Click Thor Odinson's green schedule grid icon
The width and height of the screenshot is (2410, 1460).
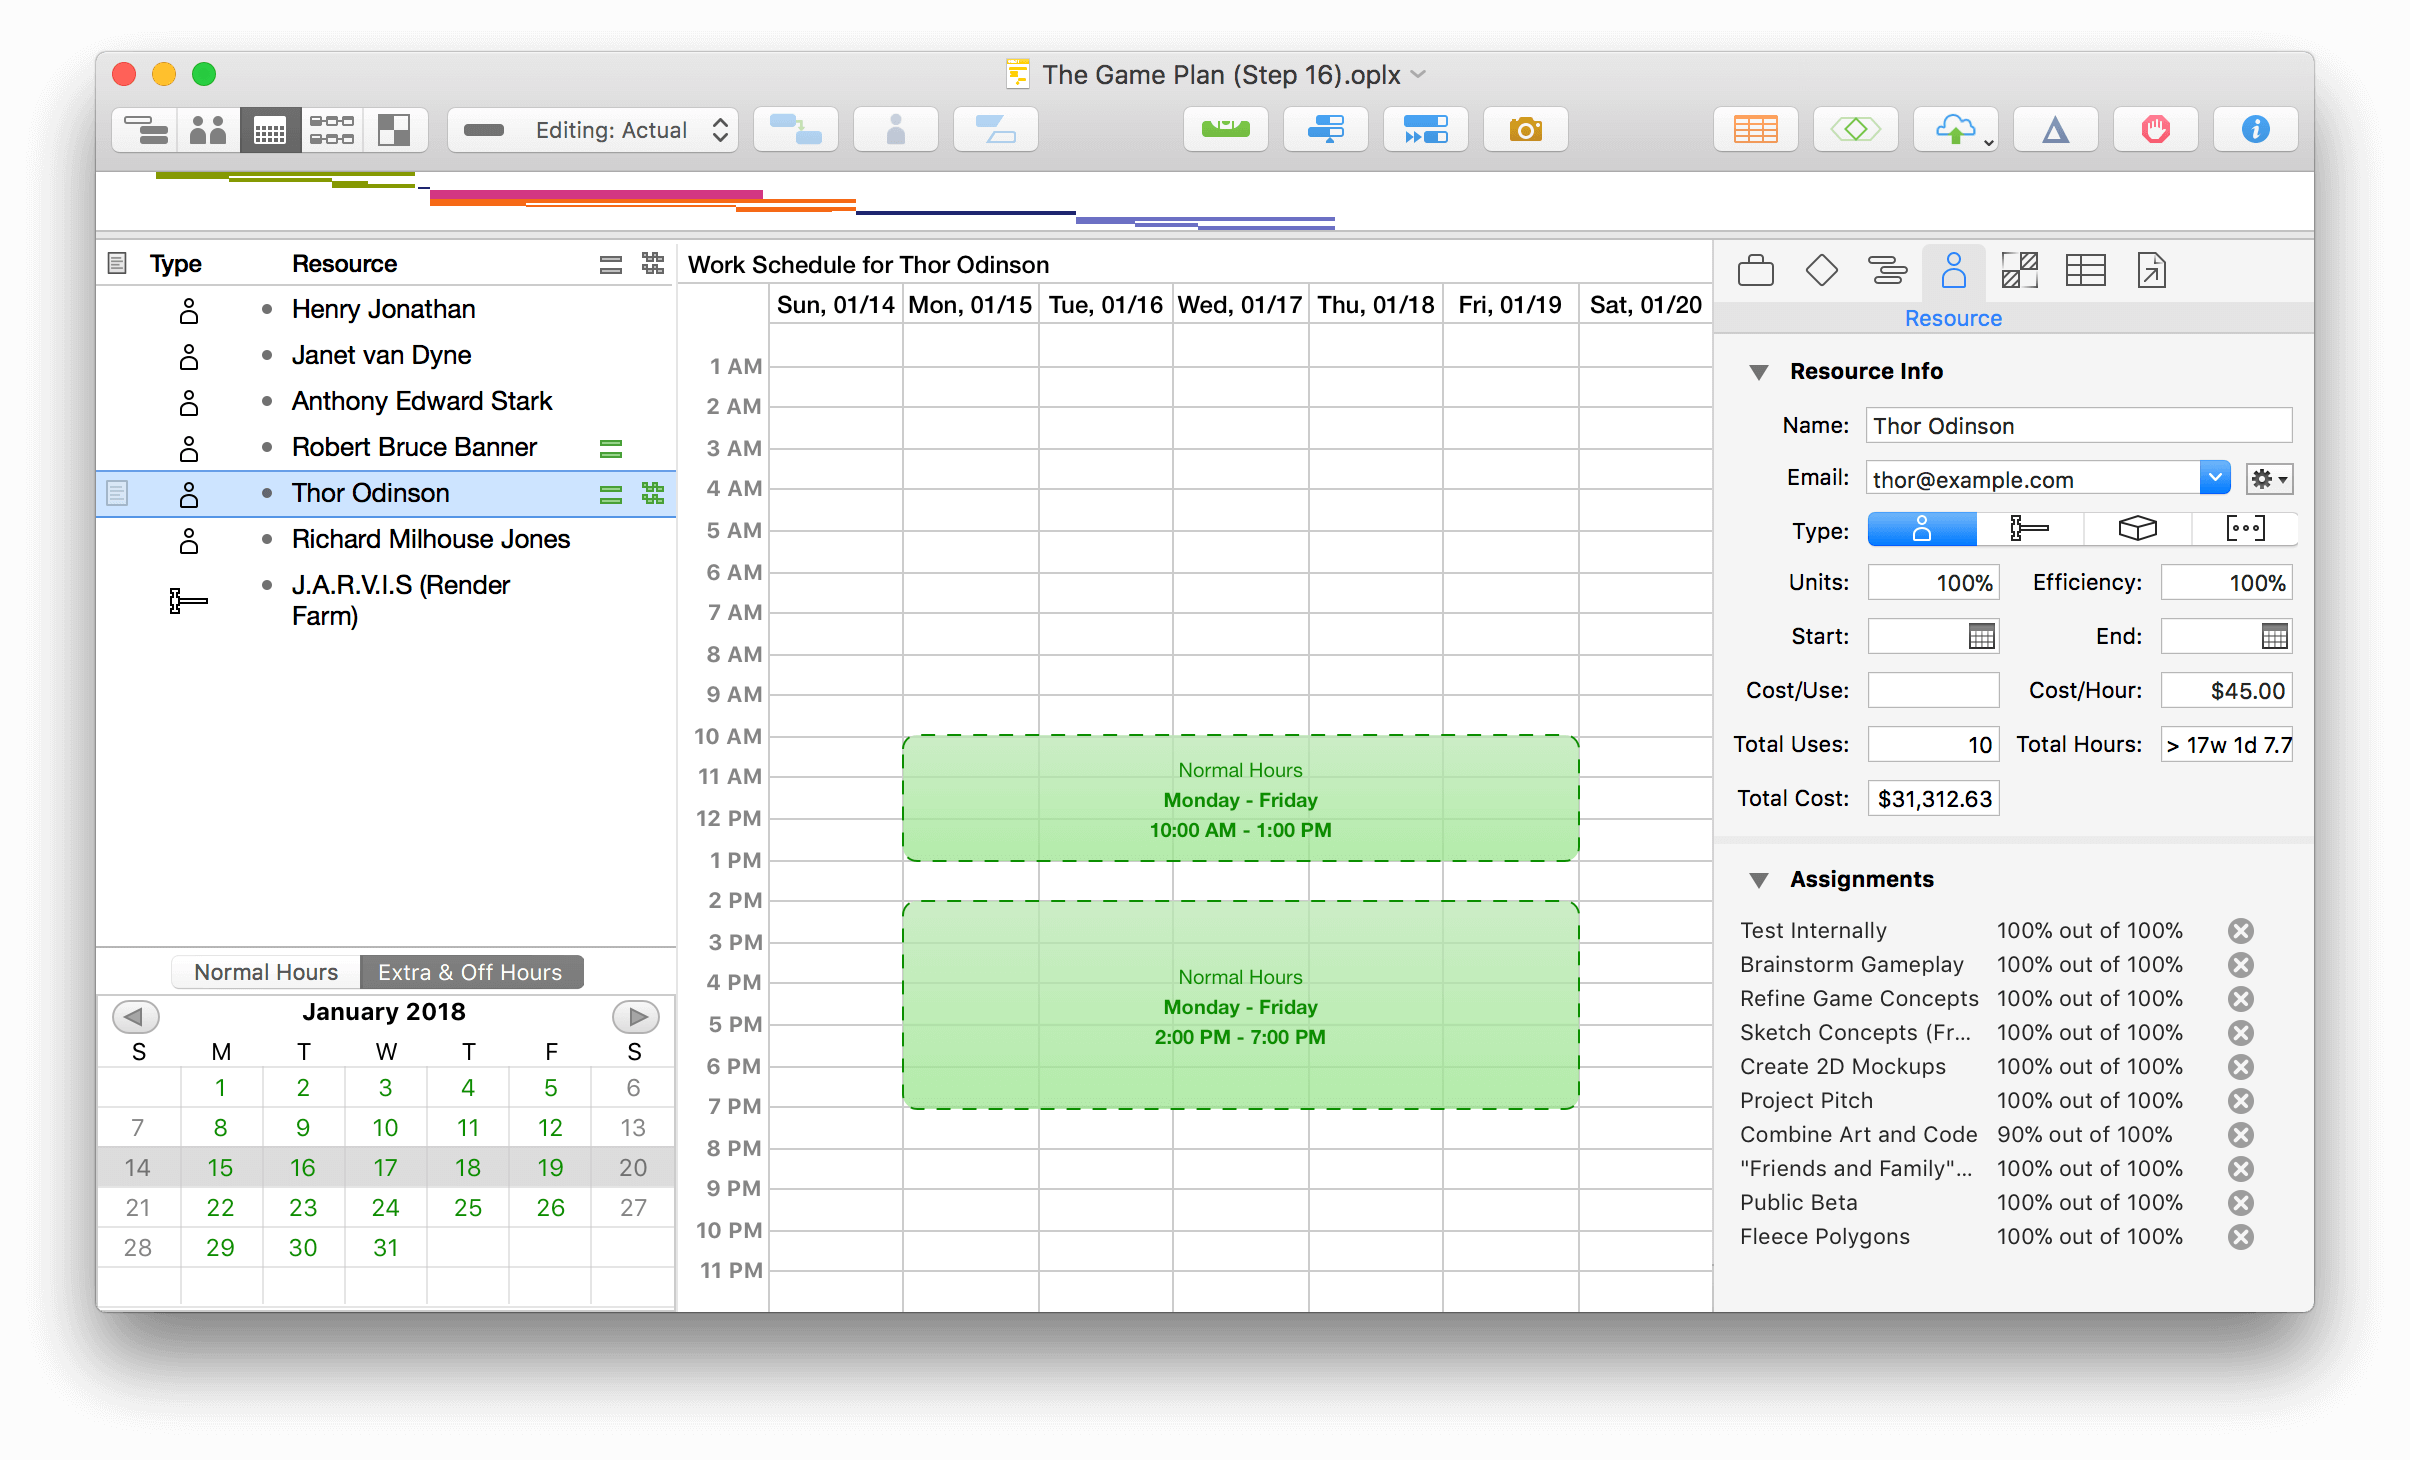[x=653, y=494]
